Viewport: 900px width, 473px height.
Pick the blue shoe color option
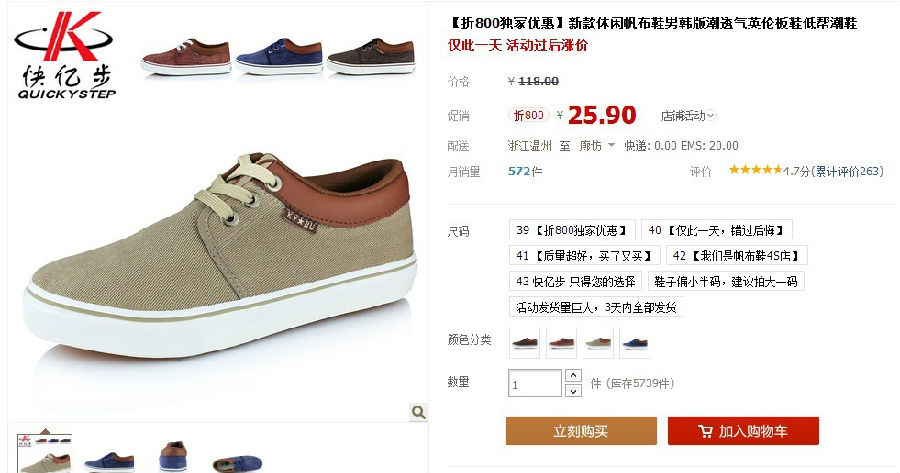(x=635, y=343)
